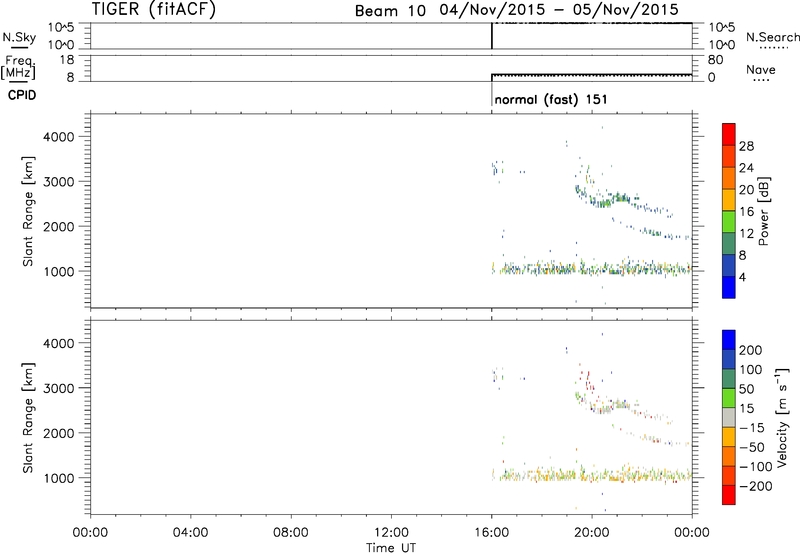Click the 08:00 time tick label
The width and height of the screenshot is (800, 554).
click(291, 533)
